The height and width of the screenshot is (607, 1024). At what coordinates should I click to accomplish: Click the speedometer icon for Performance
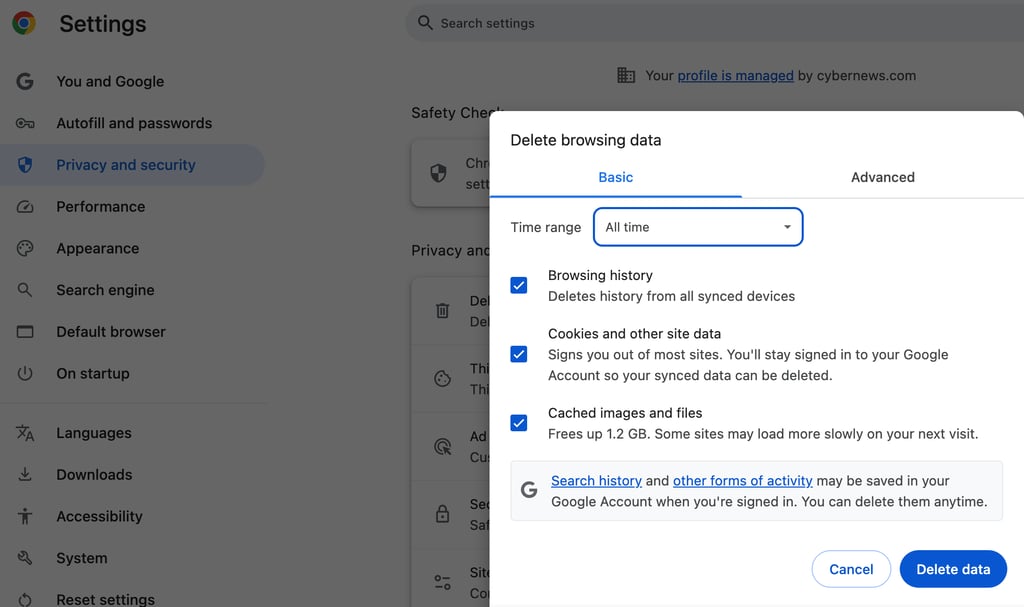coord(25,206)
